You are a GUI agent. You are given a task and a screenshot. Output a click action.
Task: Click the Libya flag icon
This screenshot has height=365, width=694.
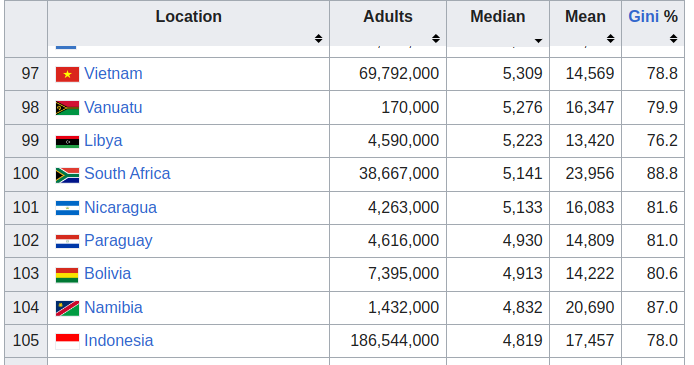point(67,142)
